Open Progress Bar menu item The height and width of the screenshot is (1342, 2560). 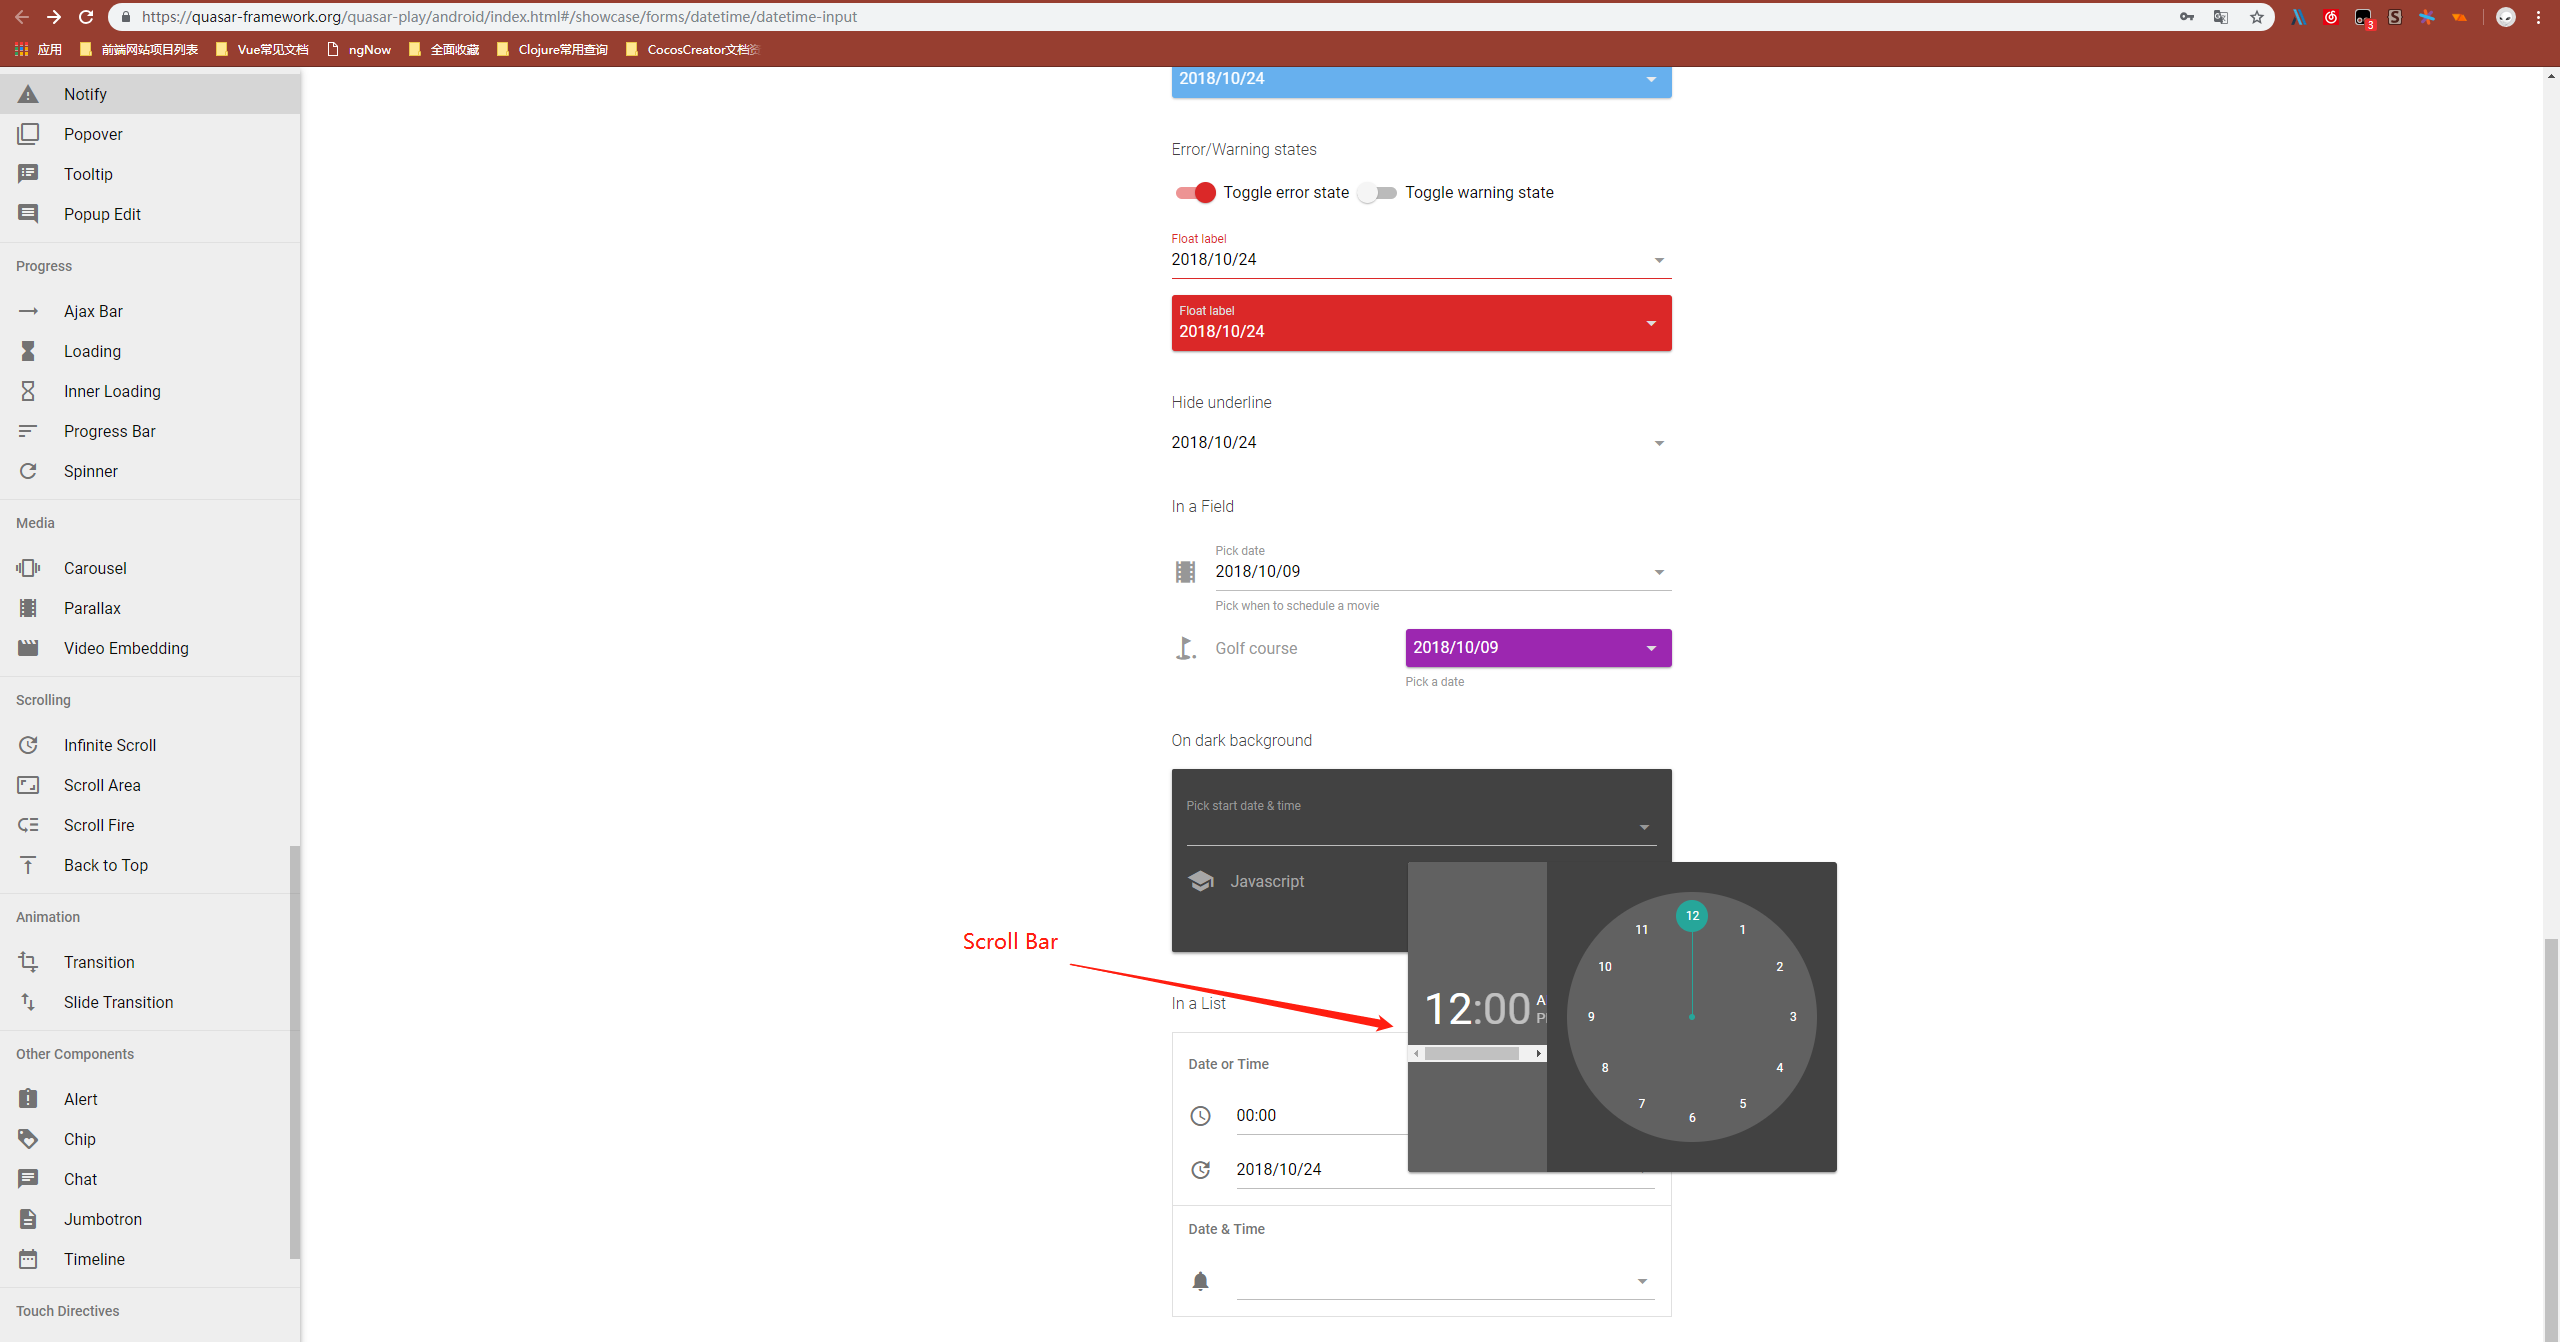110,431
